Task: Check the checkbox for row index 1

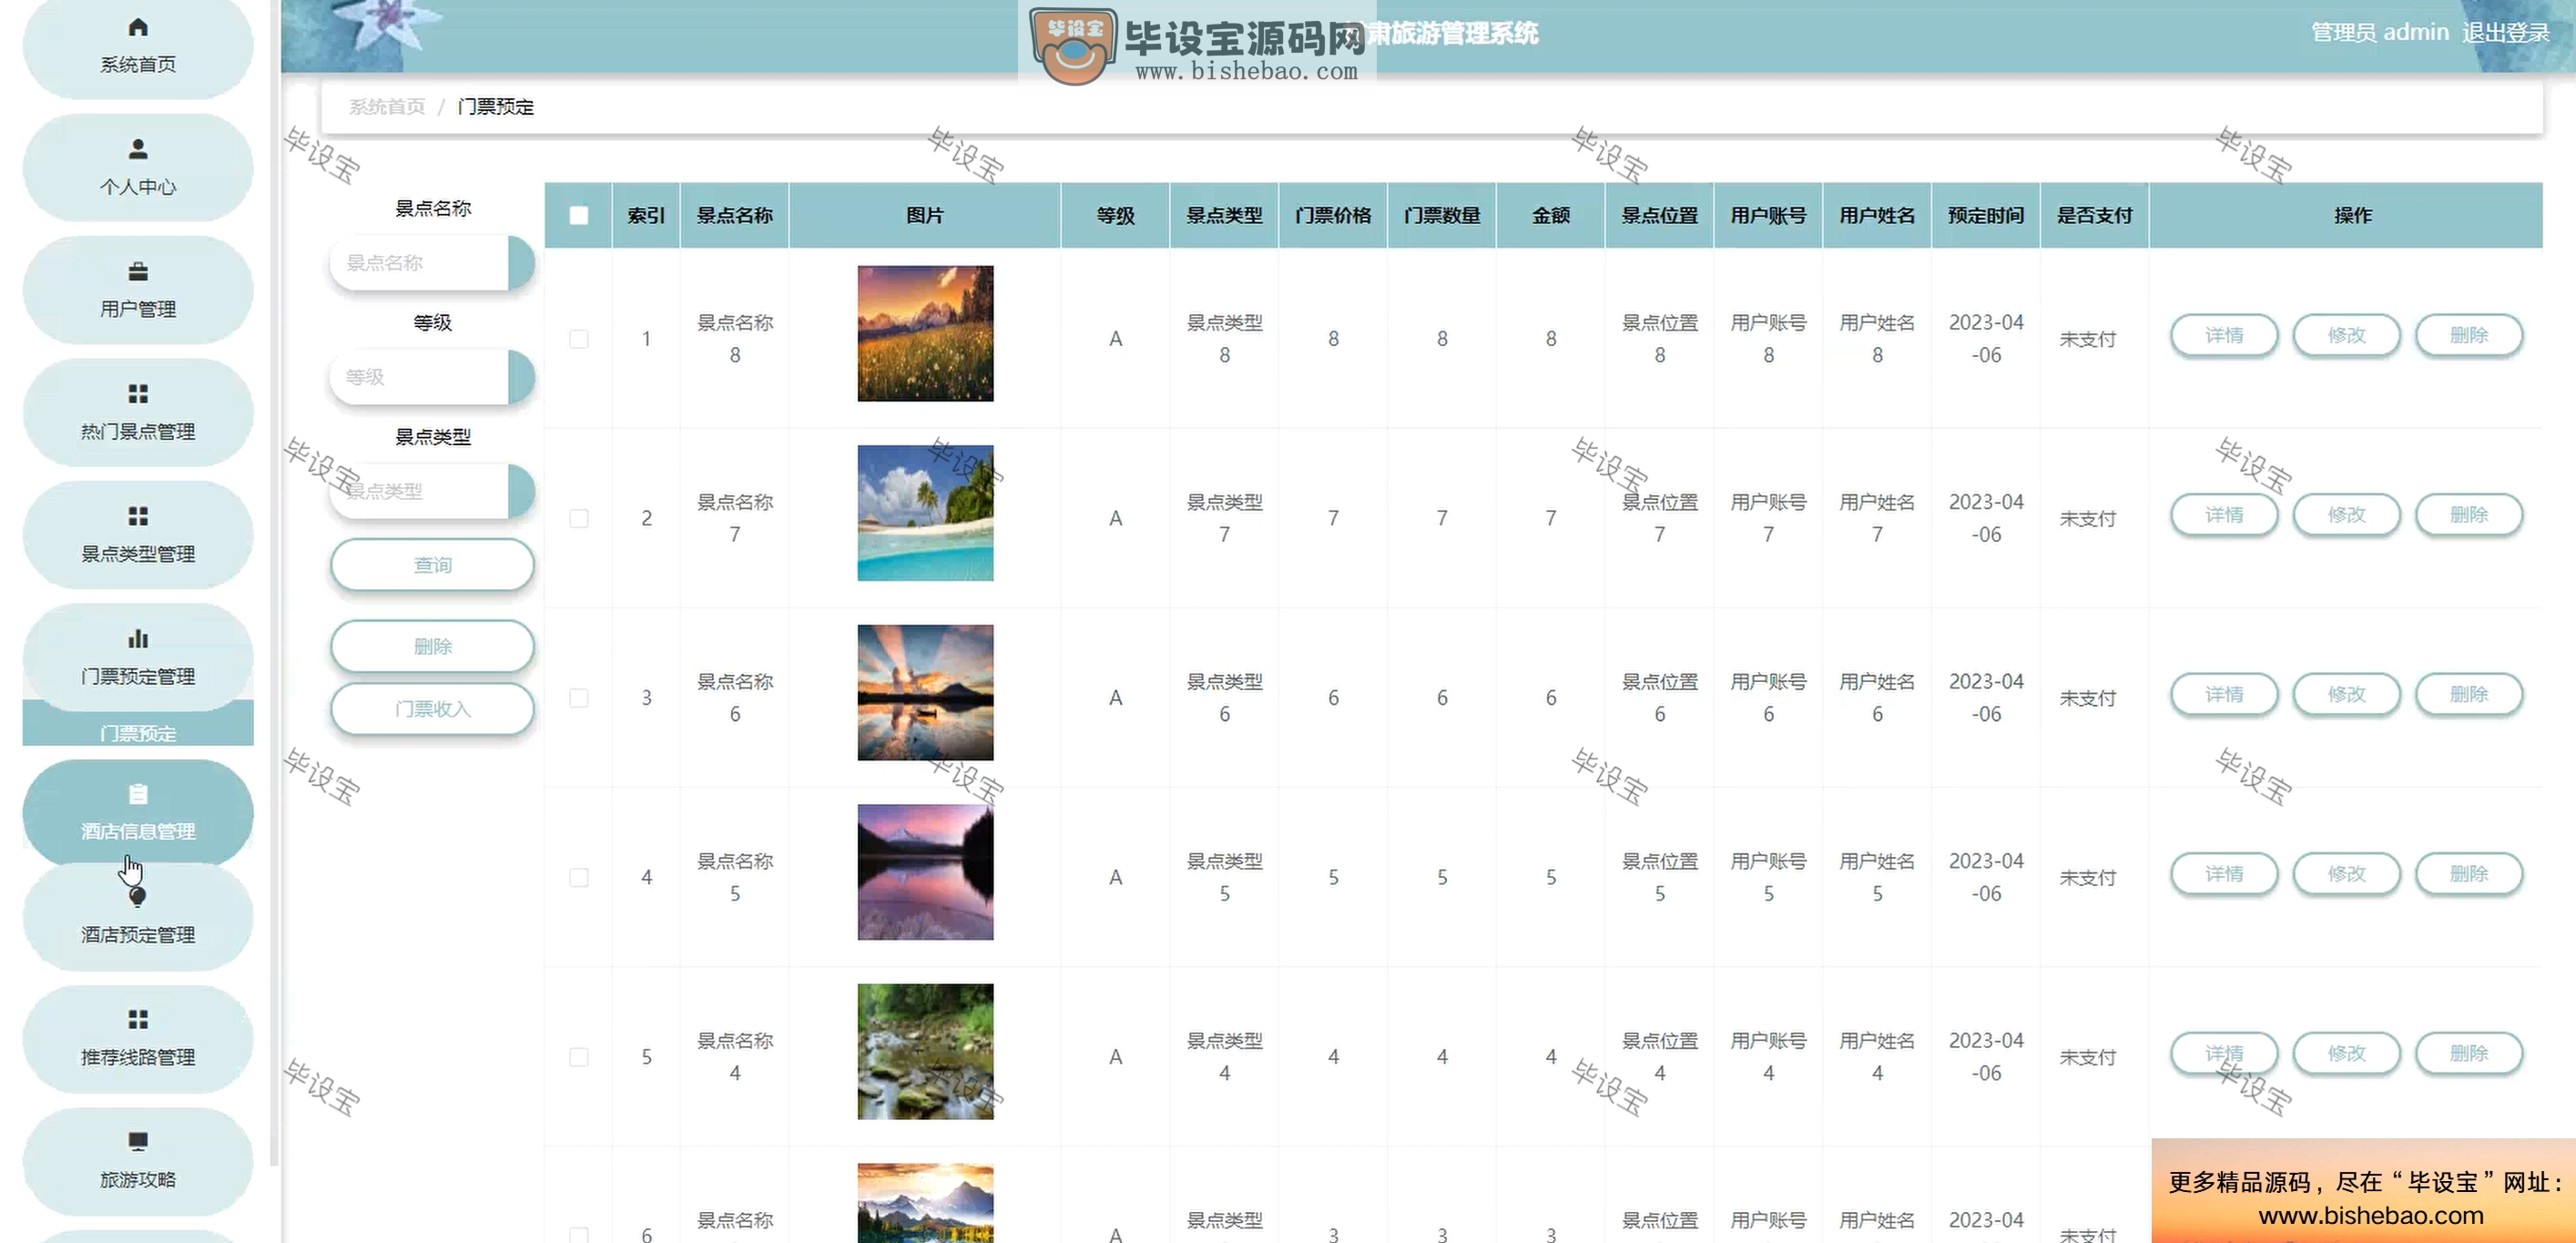Action: [x=579, y=339]
